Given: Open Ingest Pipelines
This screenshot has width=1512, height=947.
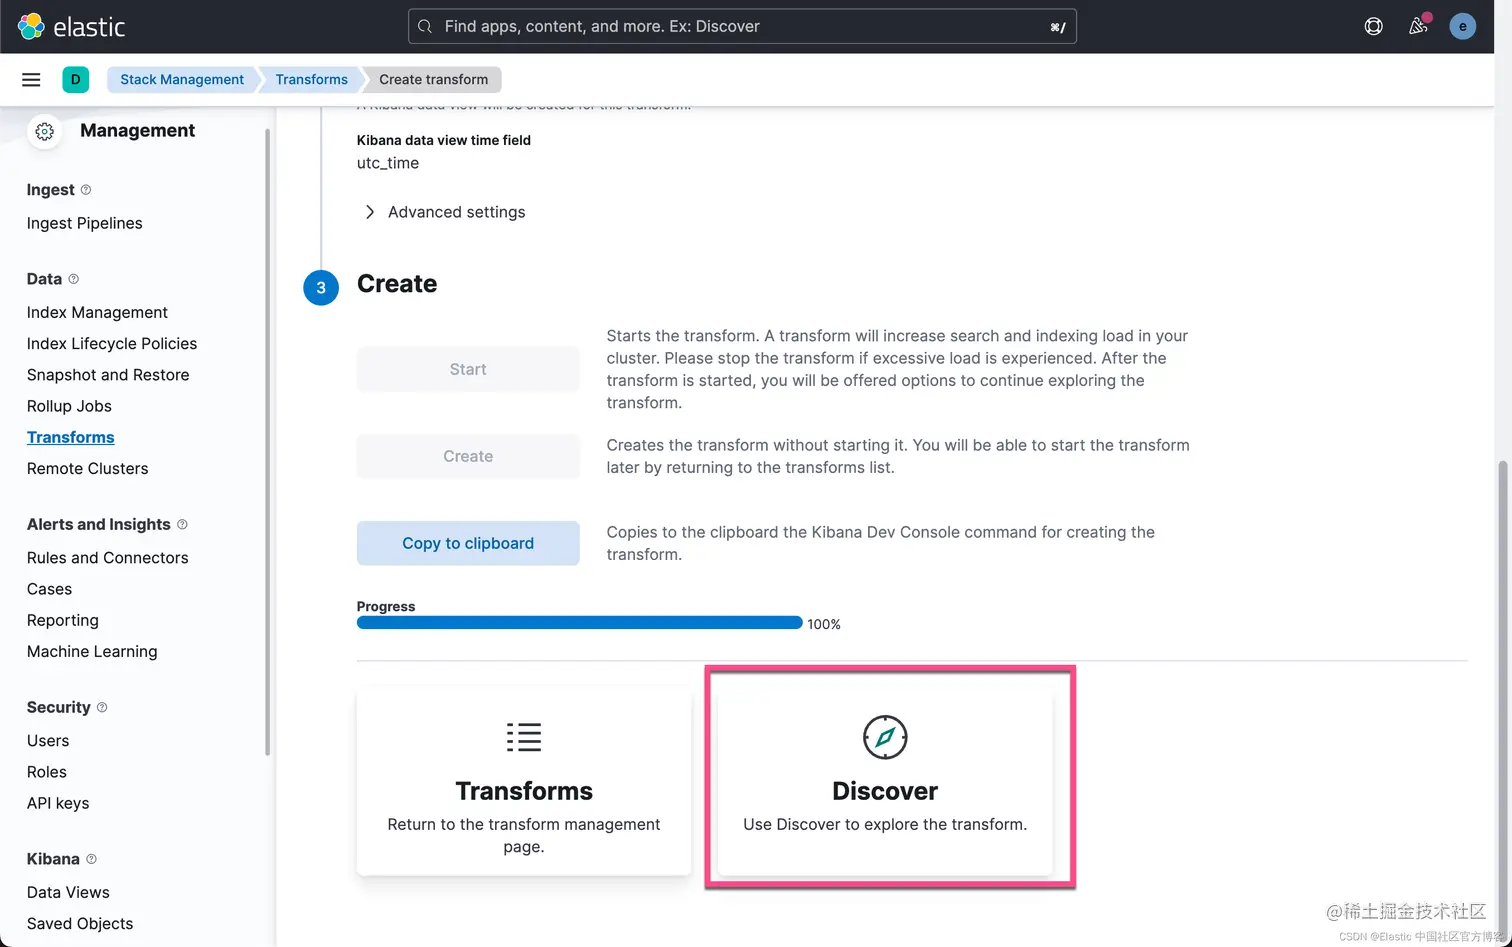Looking at the screenshot, I should click(x=85, y=223).
